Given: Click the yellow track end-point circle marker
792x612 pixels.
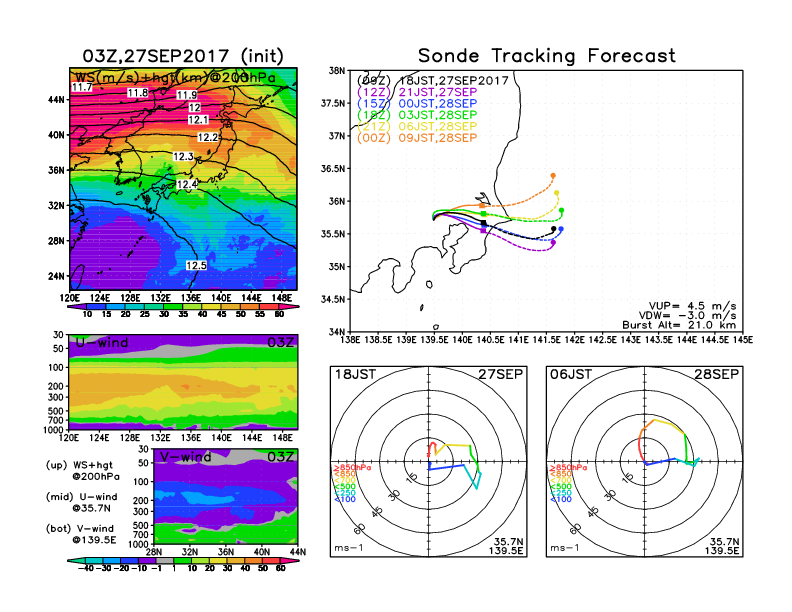Looking at the screenshot, I should click(557, 193).
